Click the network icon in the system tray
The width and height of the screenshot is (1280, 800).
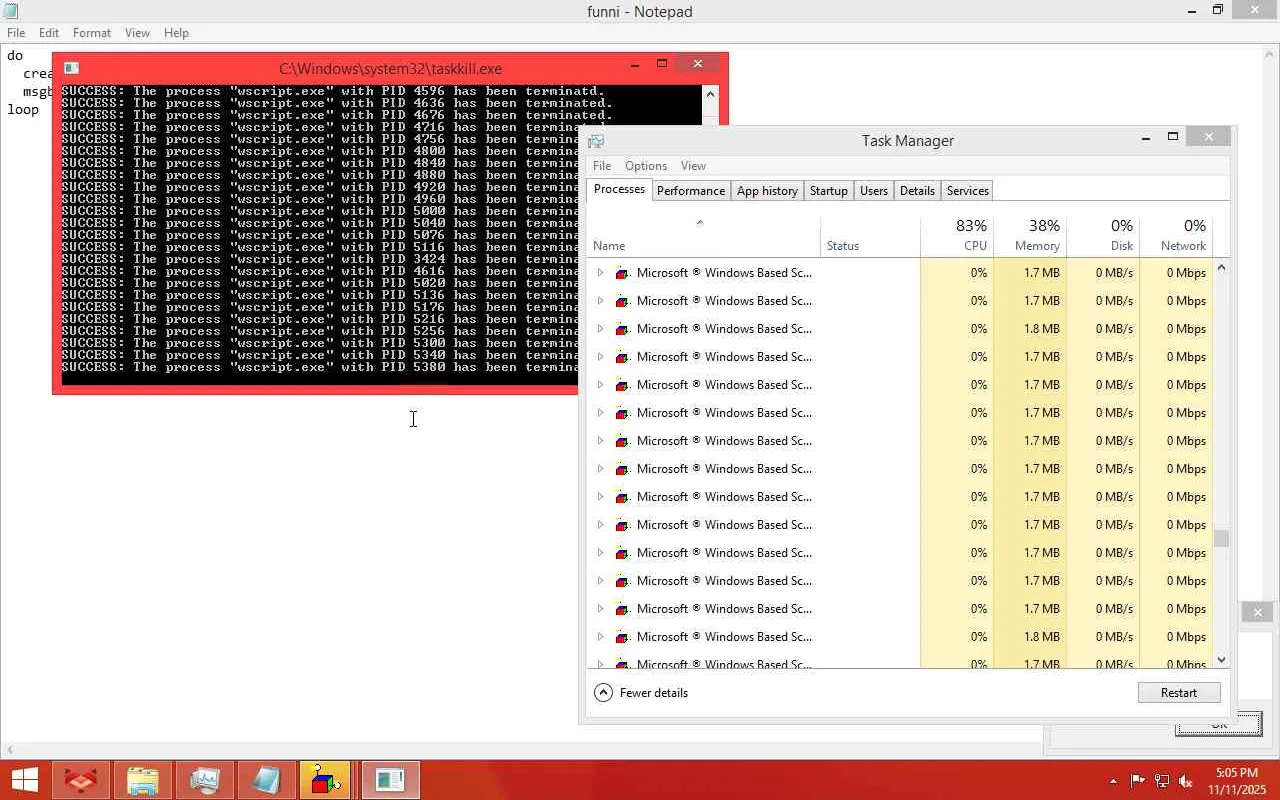(x=1162, y=781)
